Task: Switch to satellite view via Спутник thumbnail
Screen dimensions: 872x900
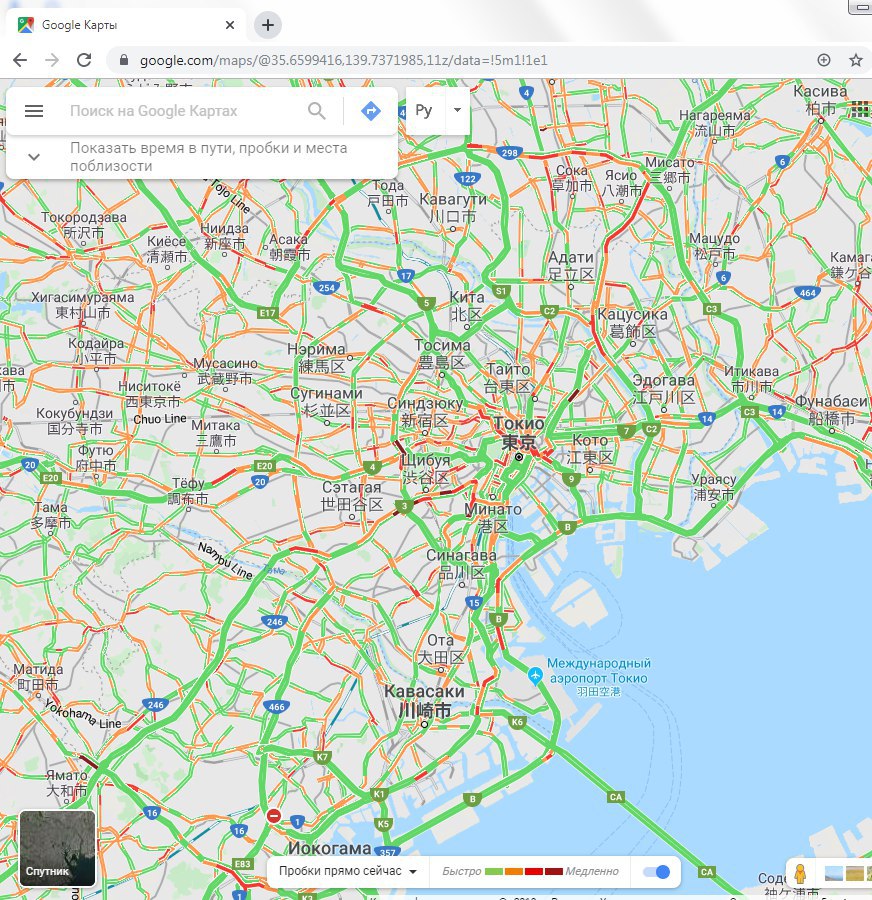Action: (x=57, y=848)
